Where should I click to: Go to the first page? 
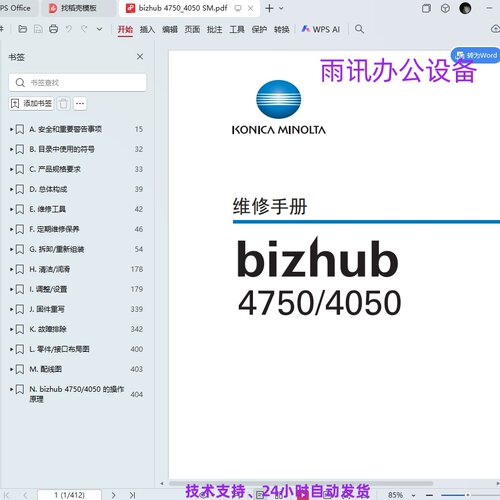7,495
